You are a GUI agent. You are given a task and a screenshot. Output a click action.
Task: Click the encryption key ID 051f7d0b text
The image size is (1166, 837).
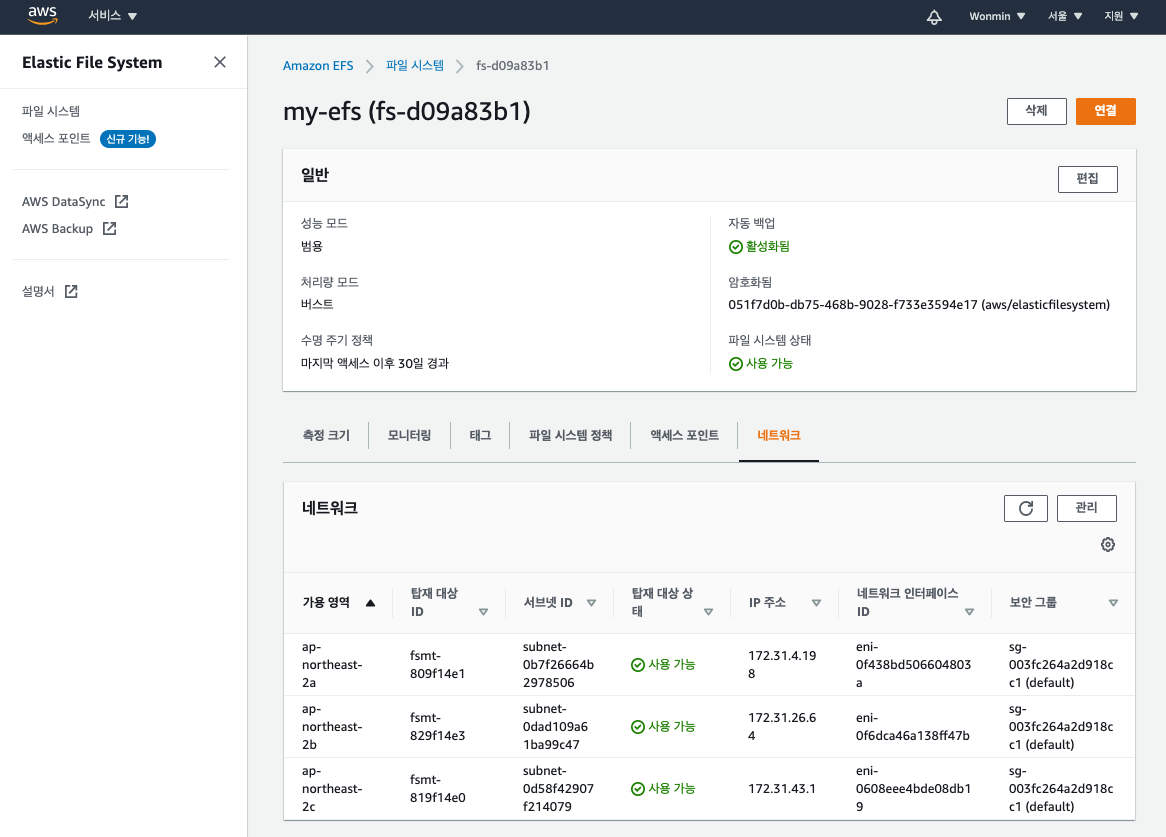pyautogui.click(x=919, y=305)
